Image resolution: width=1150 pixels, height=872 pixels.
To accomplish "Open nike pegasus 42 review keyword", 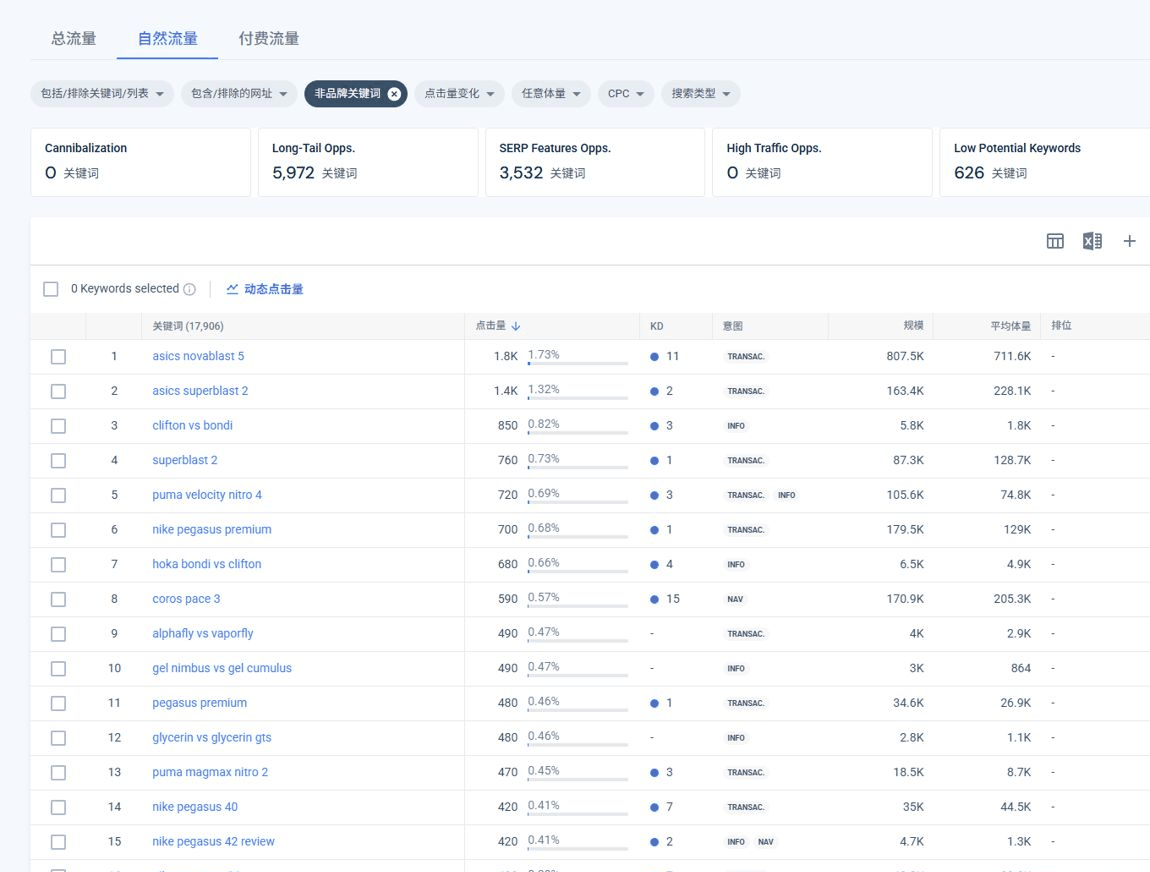I will [x=213, y=841].
